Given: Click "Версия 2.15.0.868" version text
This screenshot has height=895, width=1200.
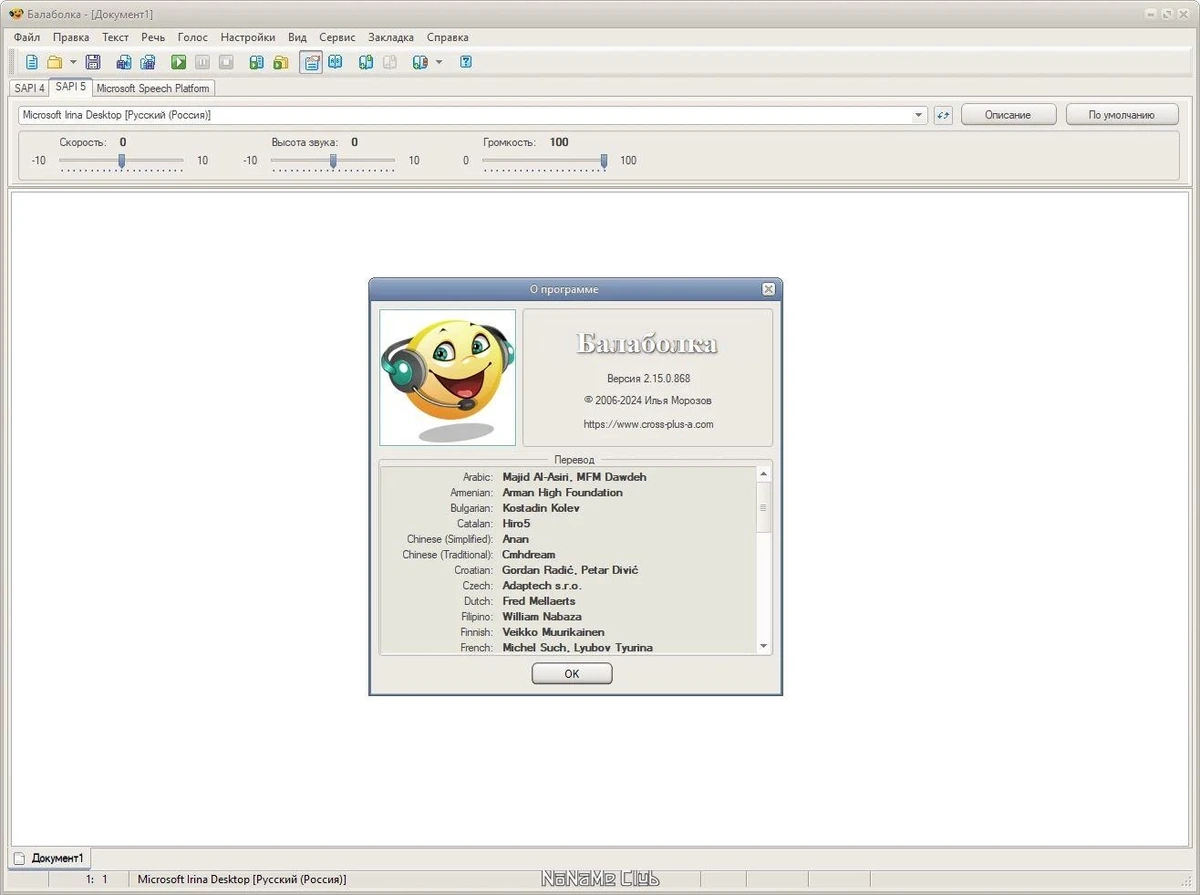Looking at the screenshot, I should [x=648, y=379].
